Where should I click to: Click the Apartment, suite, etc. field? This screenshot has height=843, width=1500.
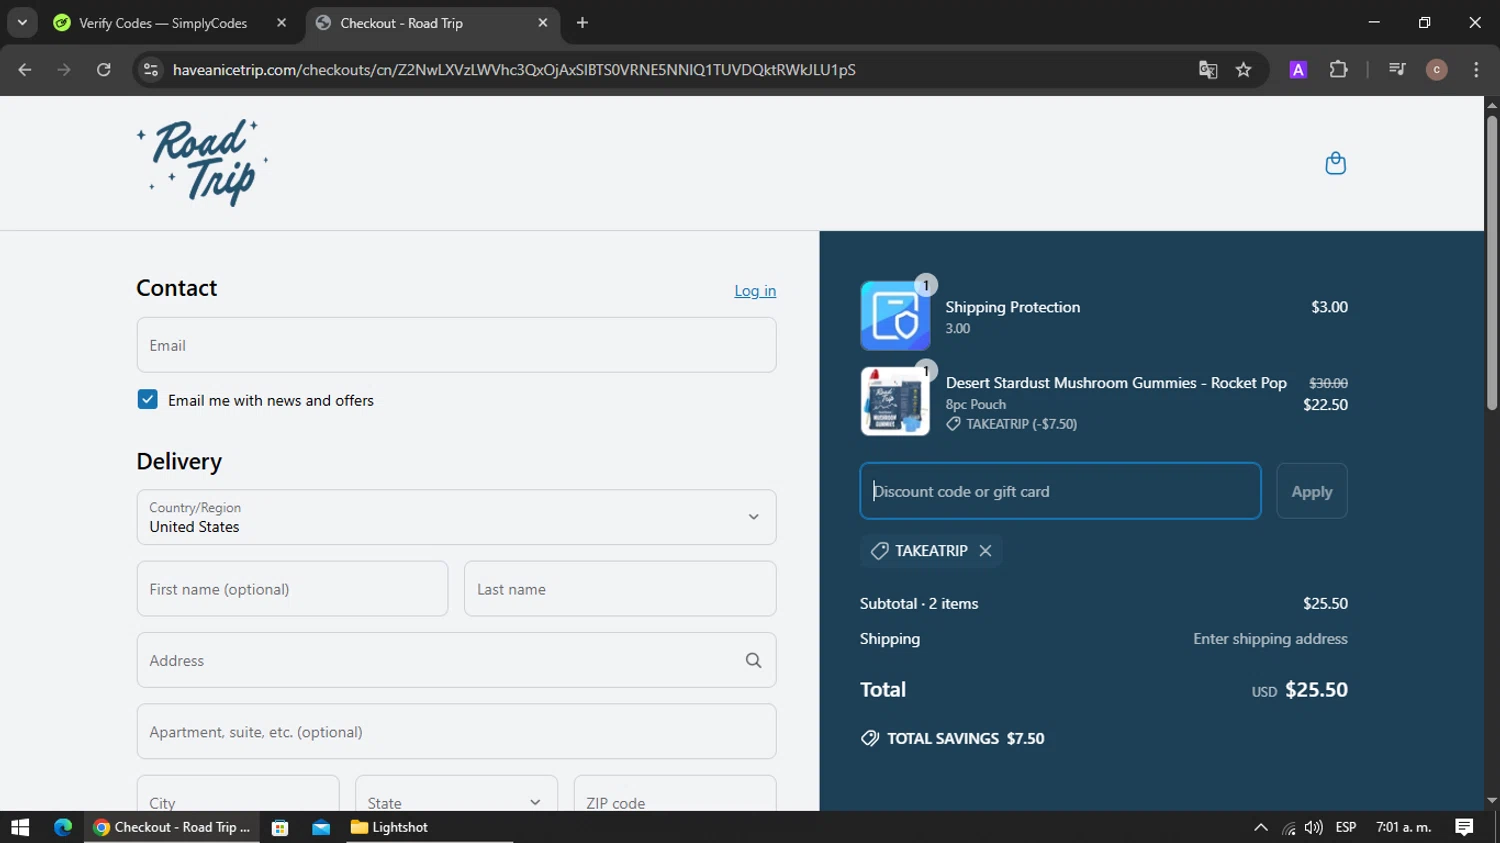[456, 731]
